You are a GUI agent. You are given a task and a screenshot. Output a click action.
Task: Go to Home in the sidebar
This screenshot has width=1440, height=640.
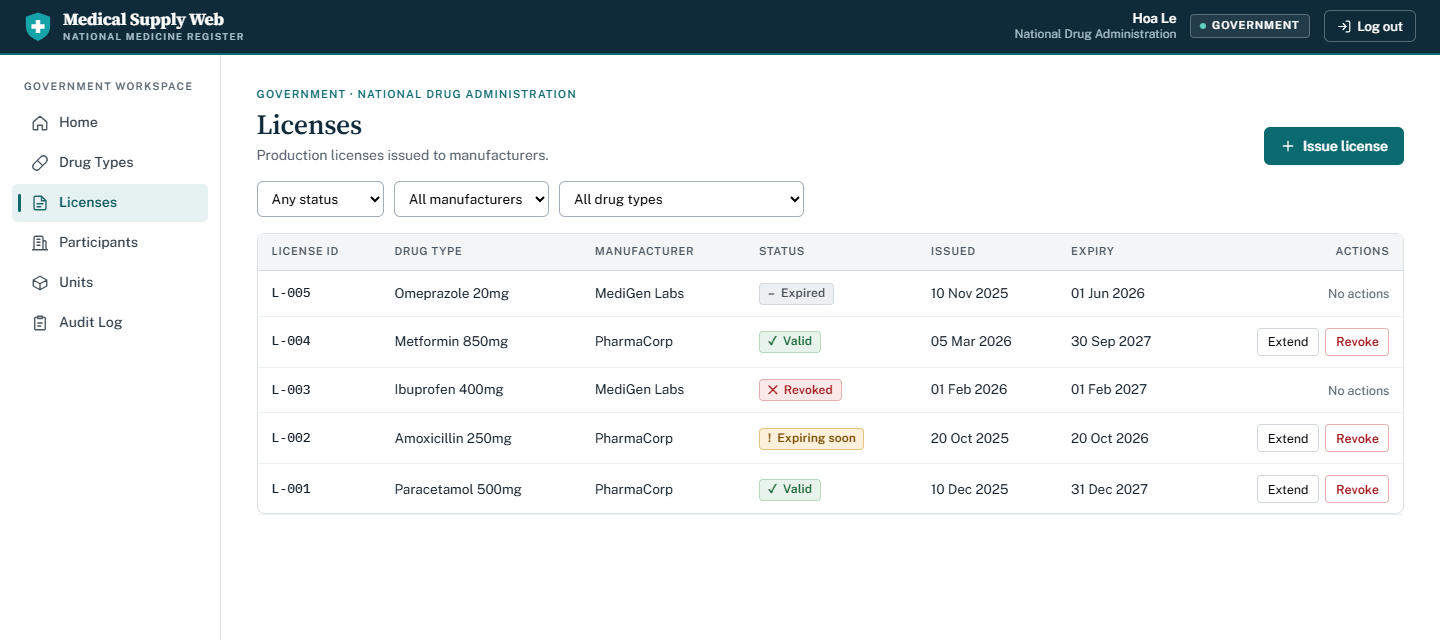point(110,122)
